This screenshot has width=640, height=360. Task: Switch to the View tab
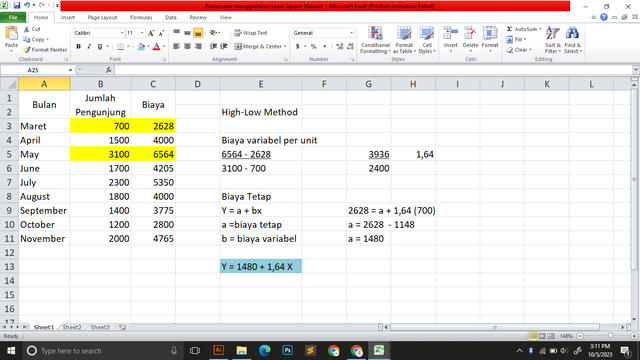tap(225, 18)
